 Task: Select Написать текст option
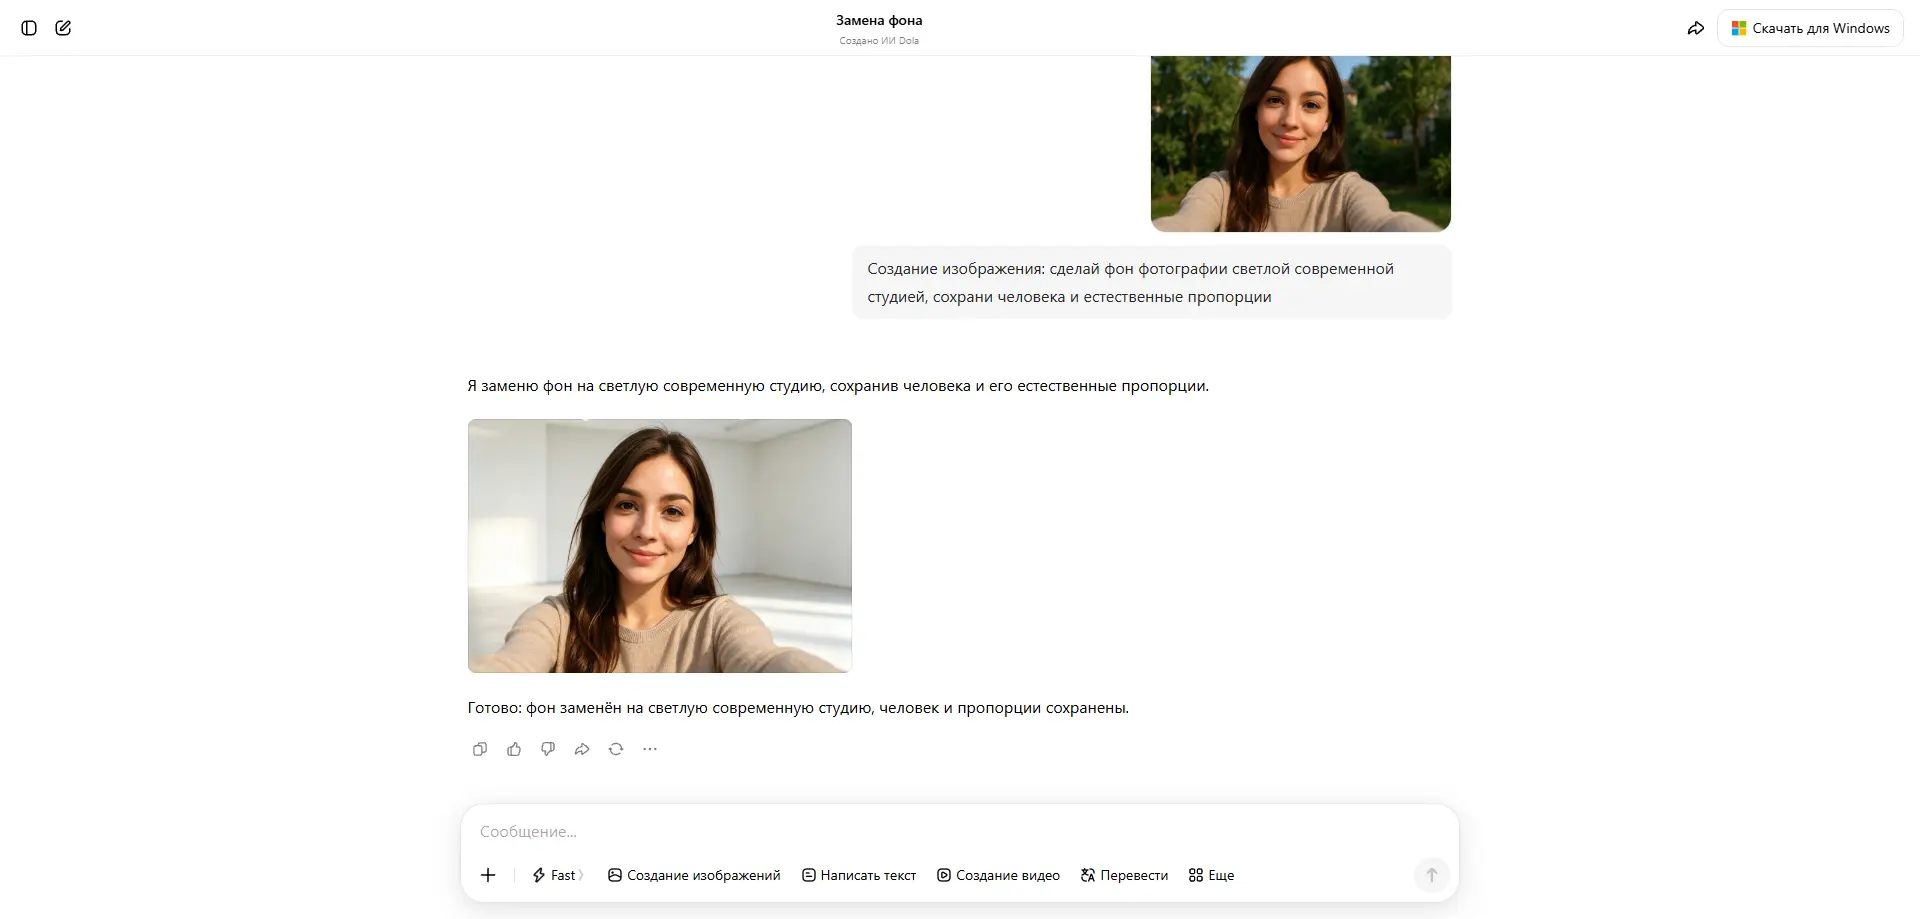[859, 875]
